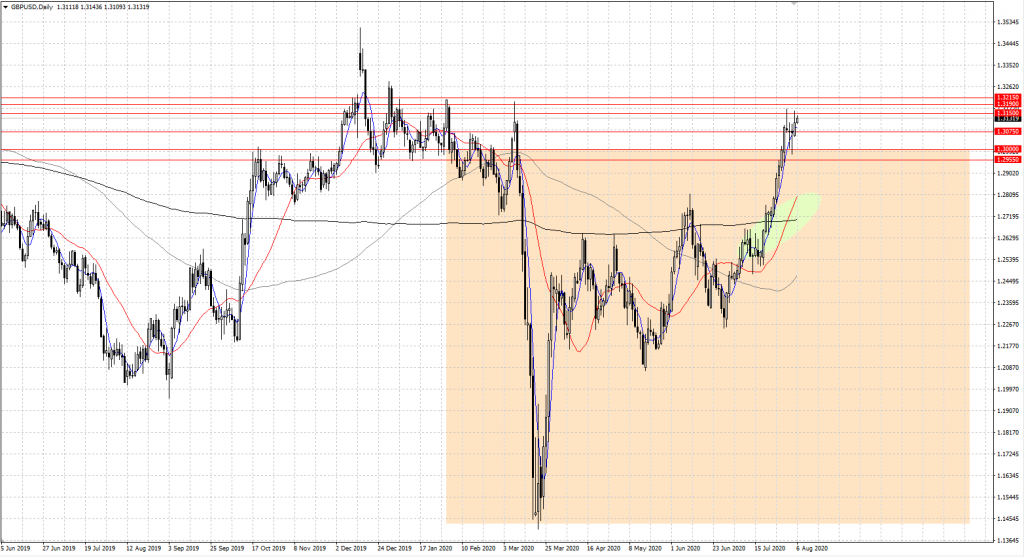Select the 1.29550 red price label
This screenshot has width=1024, height=557.
pos(1006,159)
